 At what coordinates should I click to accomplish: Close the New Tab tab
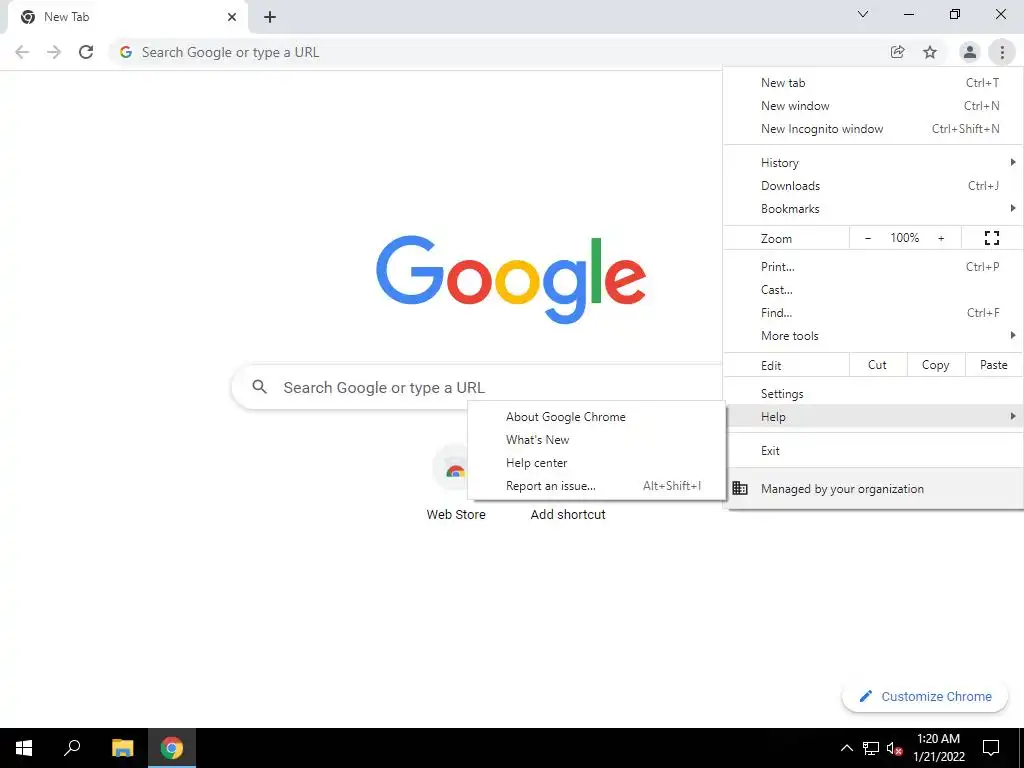click(x=232, y=17)
